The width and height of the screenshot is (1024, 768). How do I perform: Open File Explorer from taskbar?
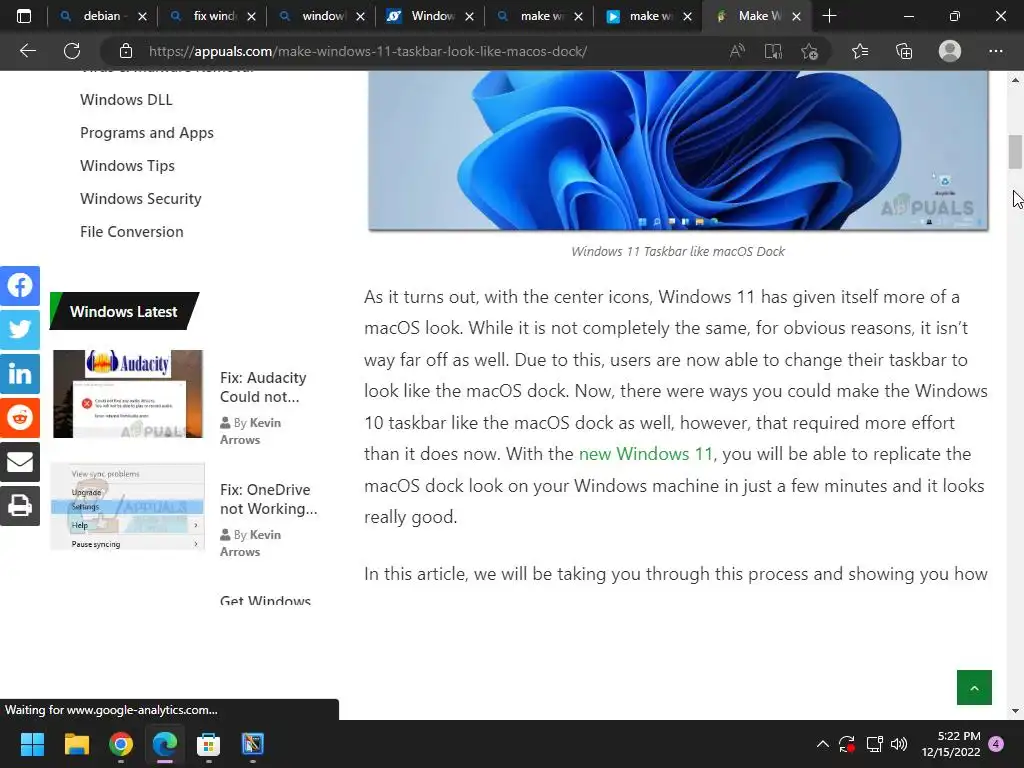(x=76, y=744)
